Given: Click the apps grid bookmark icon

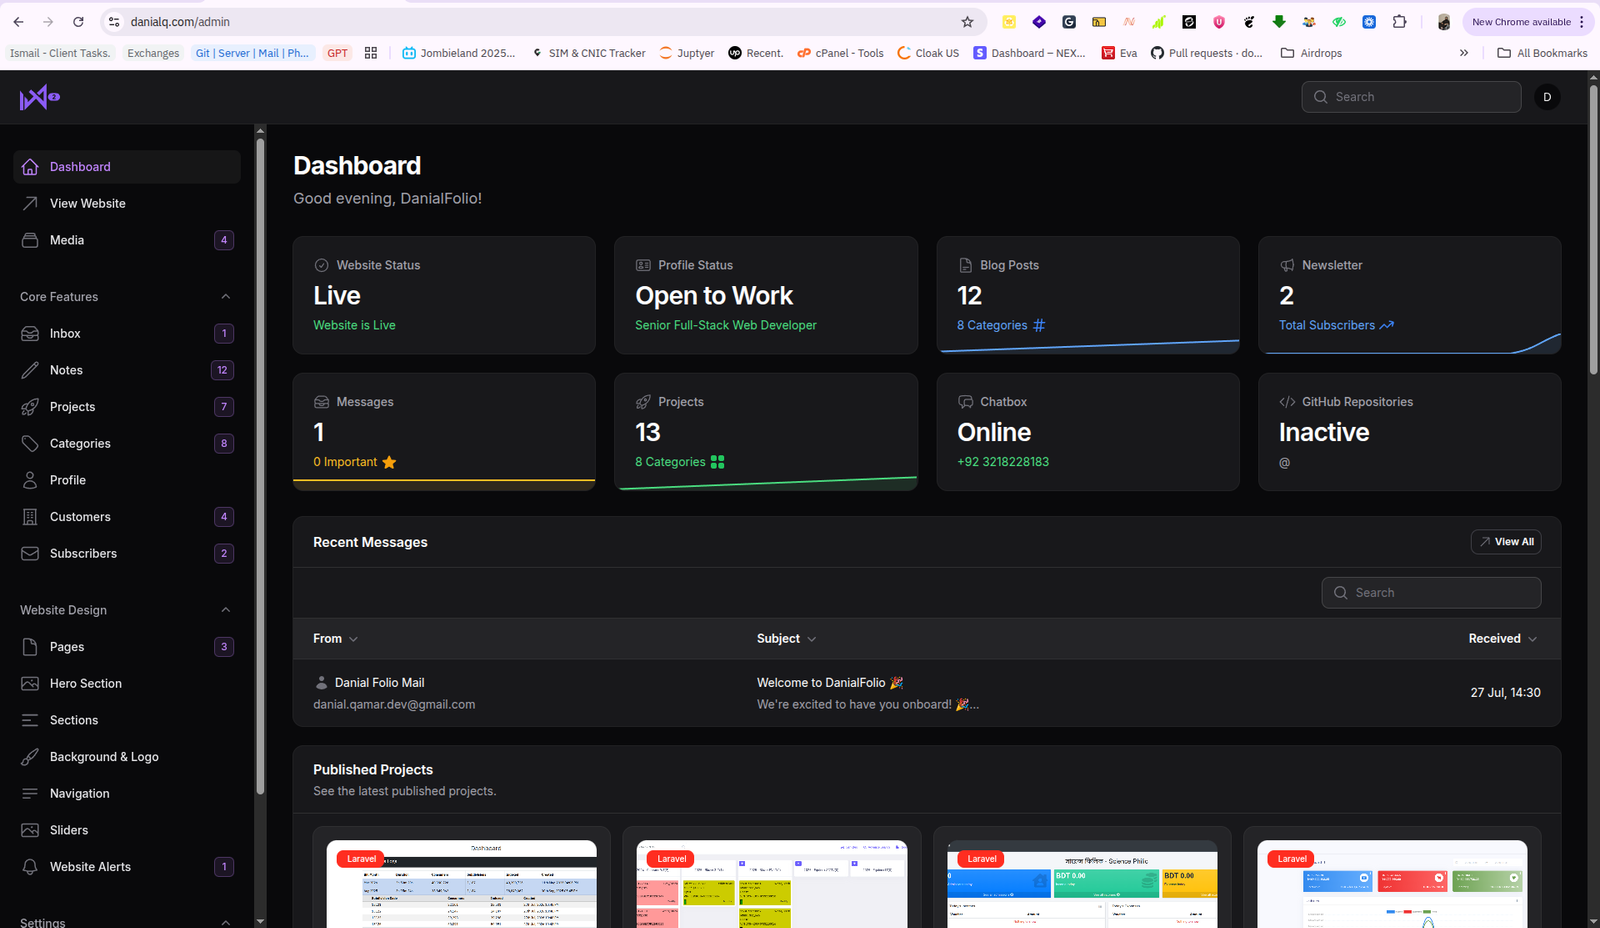Looking at the screenshot, I should pos(371,53).
